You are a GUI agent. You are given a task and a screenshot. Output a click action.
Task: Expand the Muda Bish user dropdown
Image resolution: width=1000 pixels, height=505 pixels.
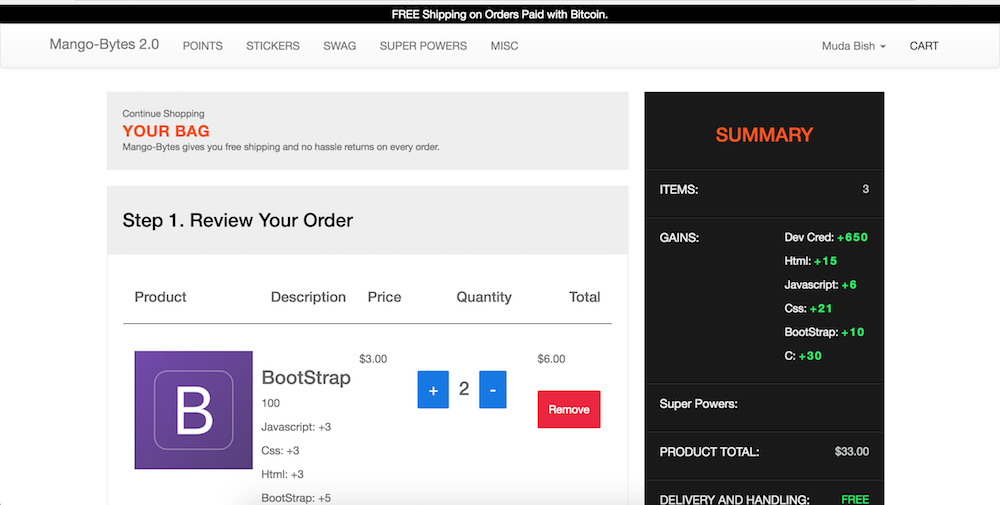pyautogui.click(x=853, y=46)
